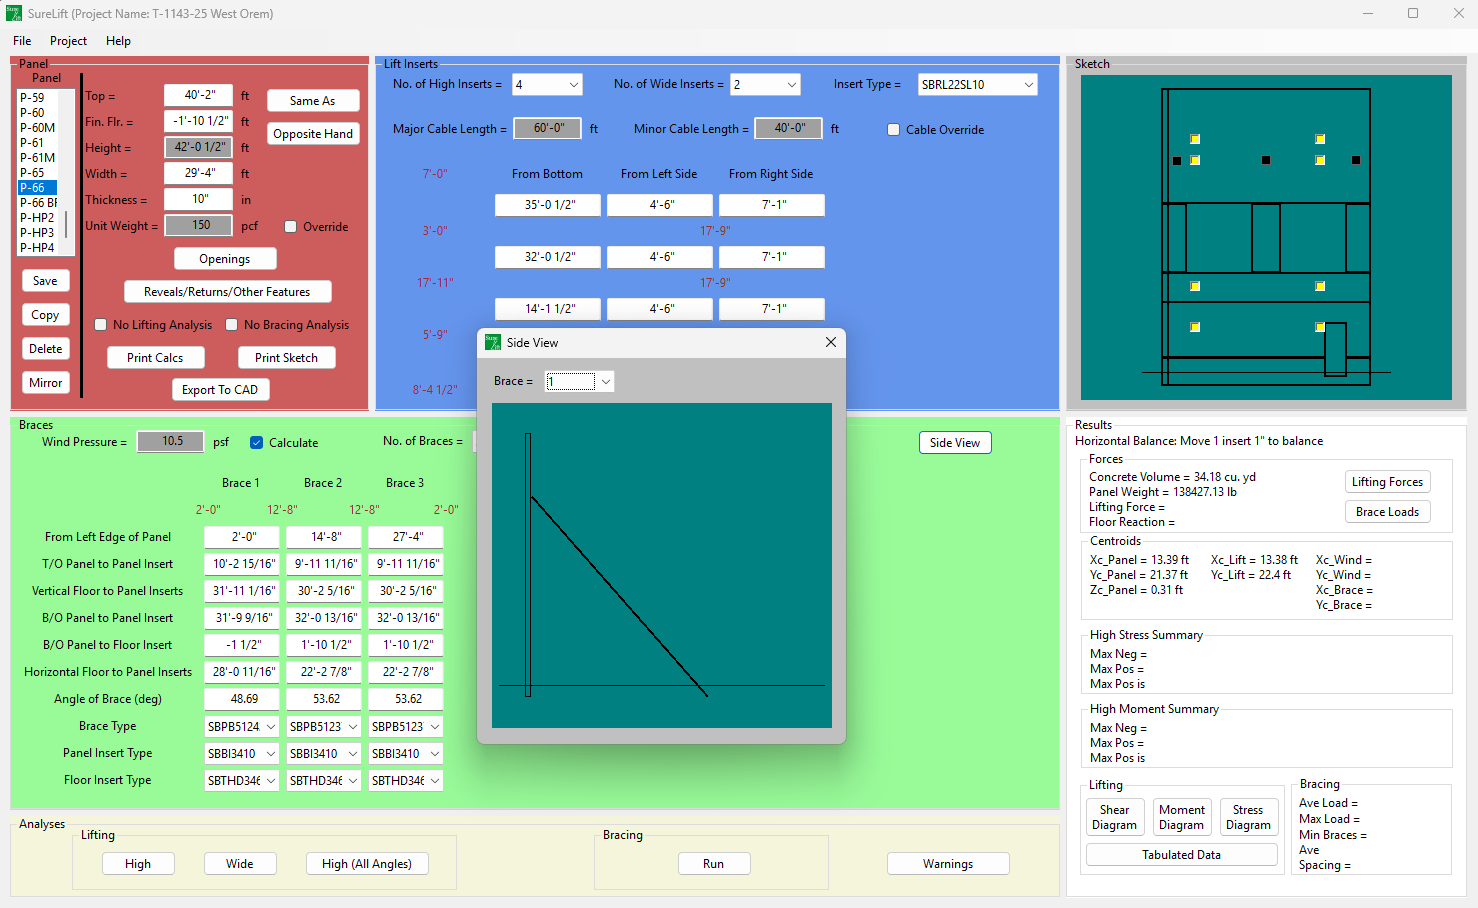Open the Help menu
The height and width of the screenshot is (908, 1478).
[118, 41]
